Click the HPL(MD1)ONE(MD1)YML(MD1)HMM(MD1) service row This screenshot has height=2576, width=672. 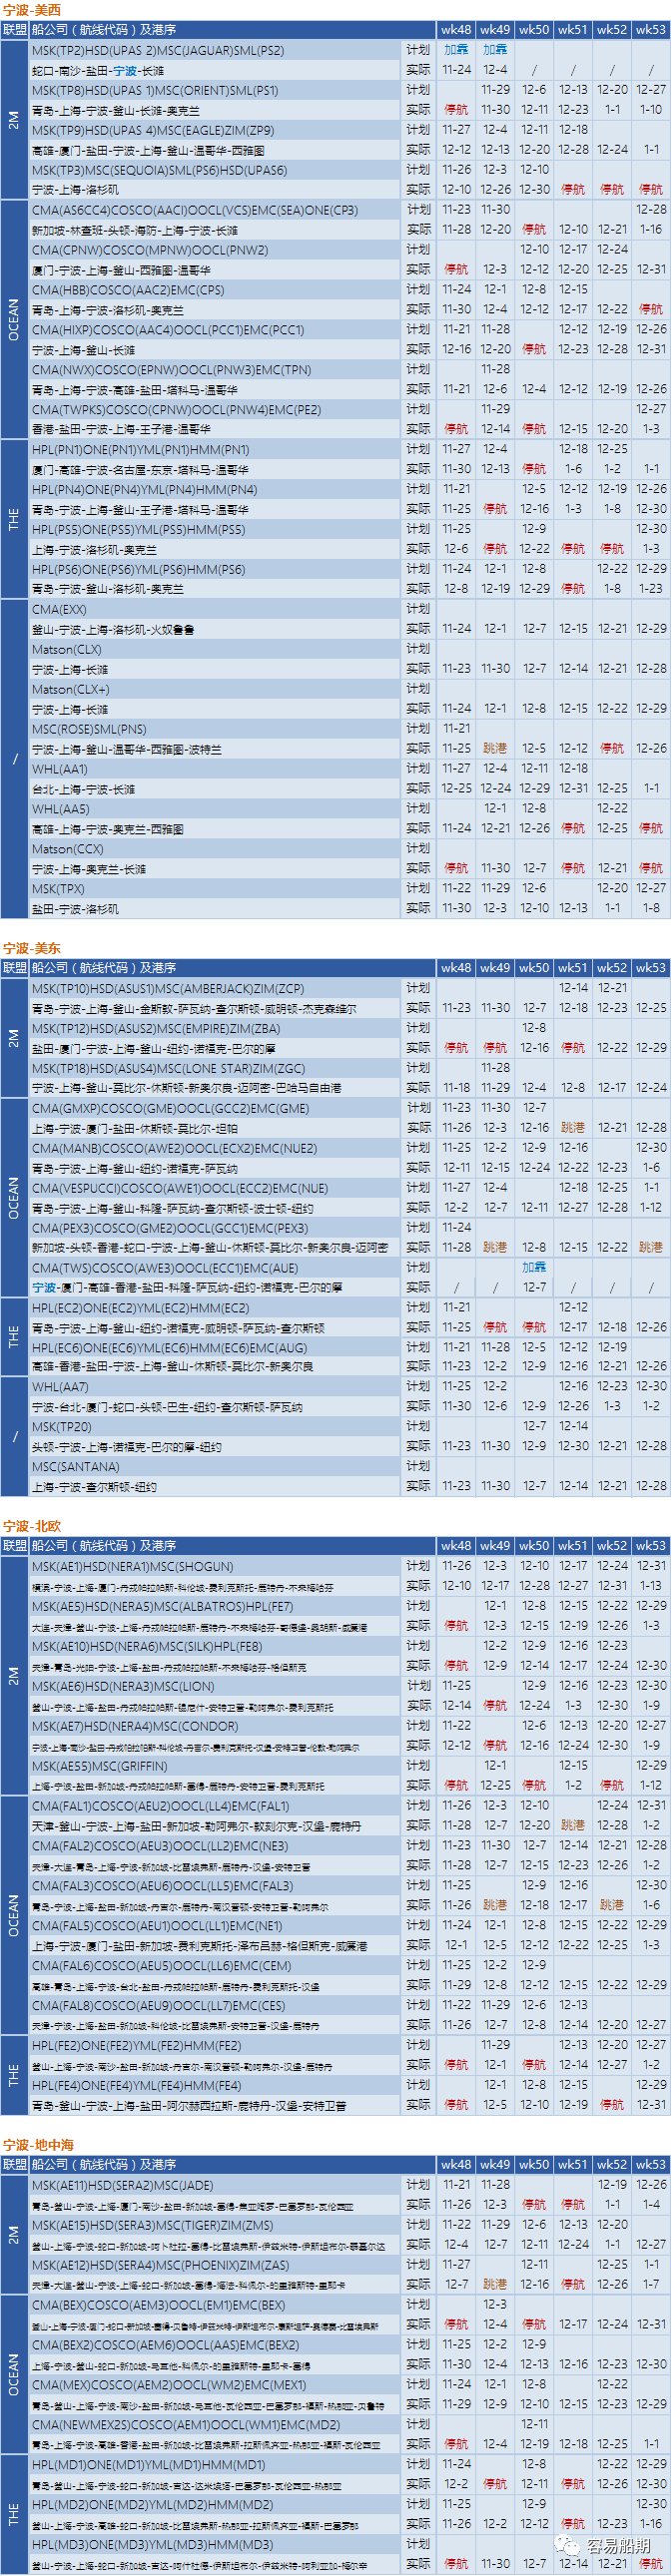[148, 2464]
